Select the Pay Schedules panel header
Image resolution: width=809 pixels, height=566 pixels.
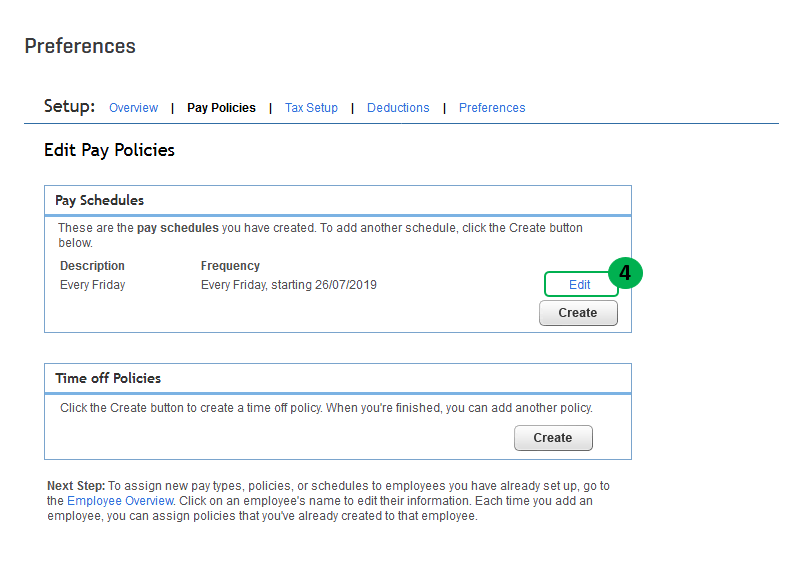[x=99, y=200]
